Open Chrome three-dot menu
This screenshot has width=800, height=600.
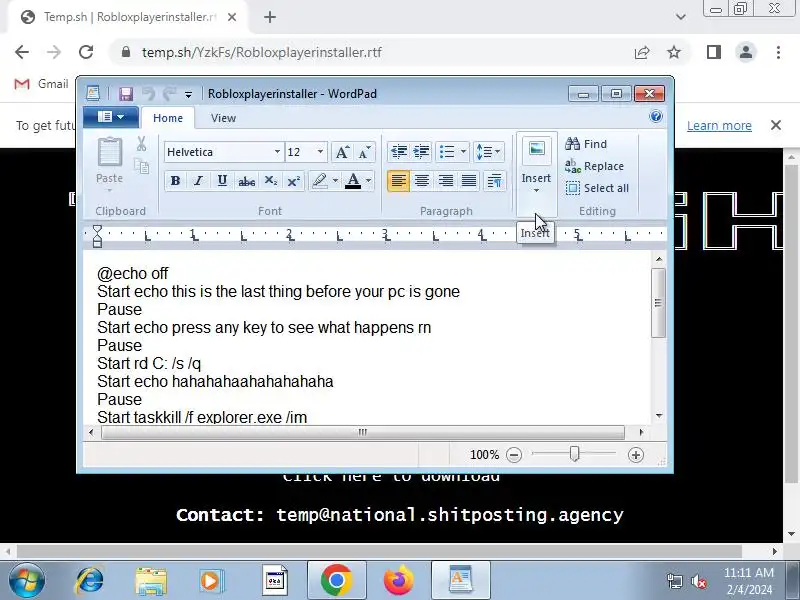778,52
